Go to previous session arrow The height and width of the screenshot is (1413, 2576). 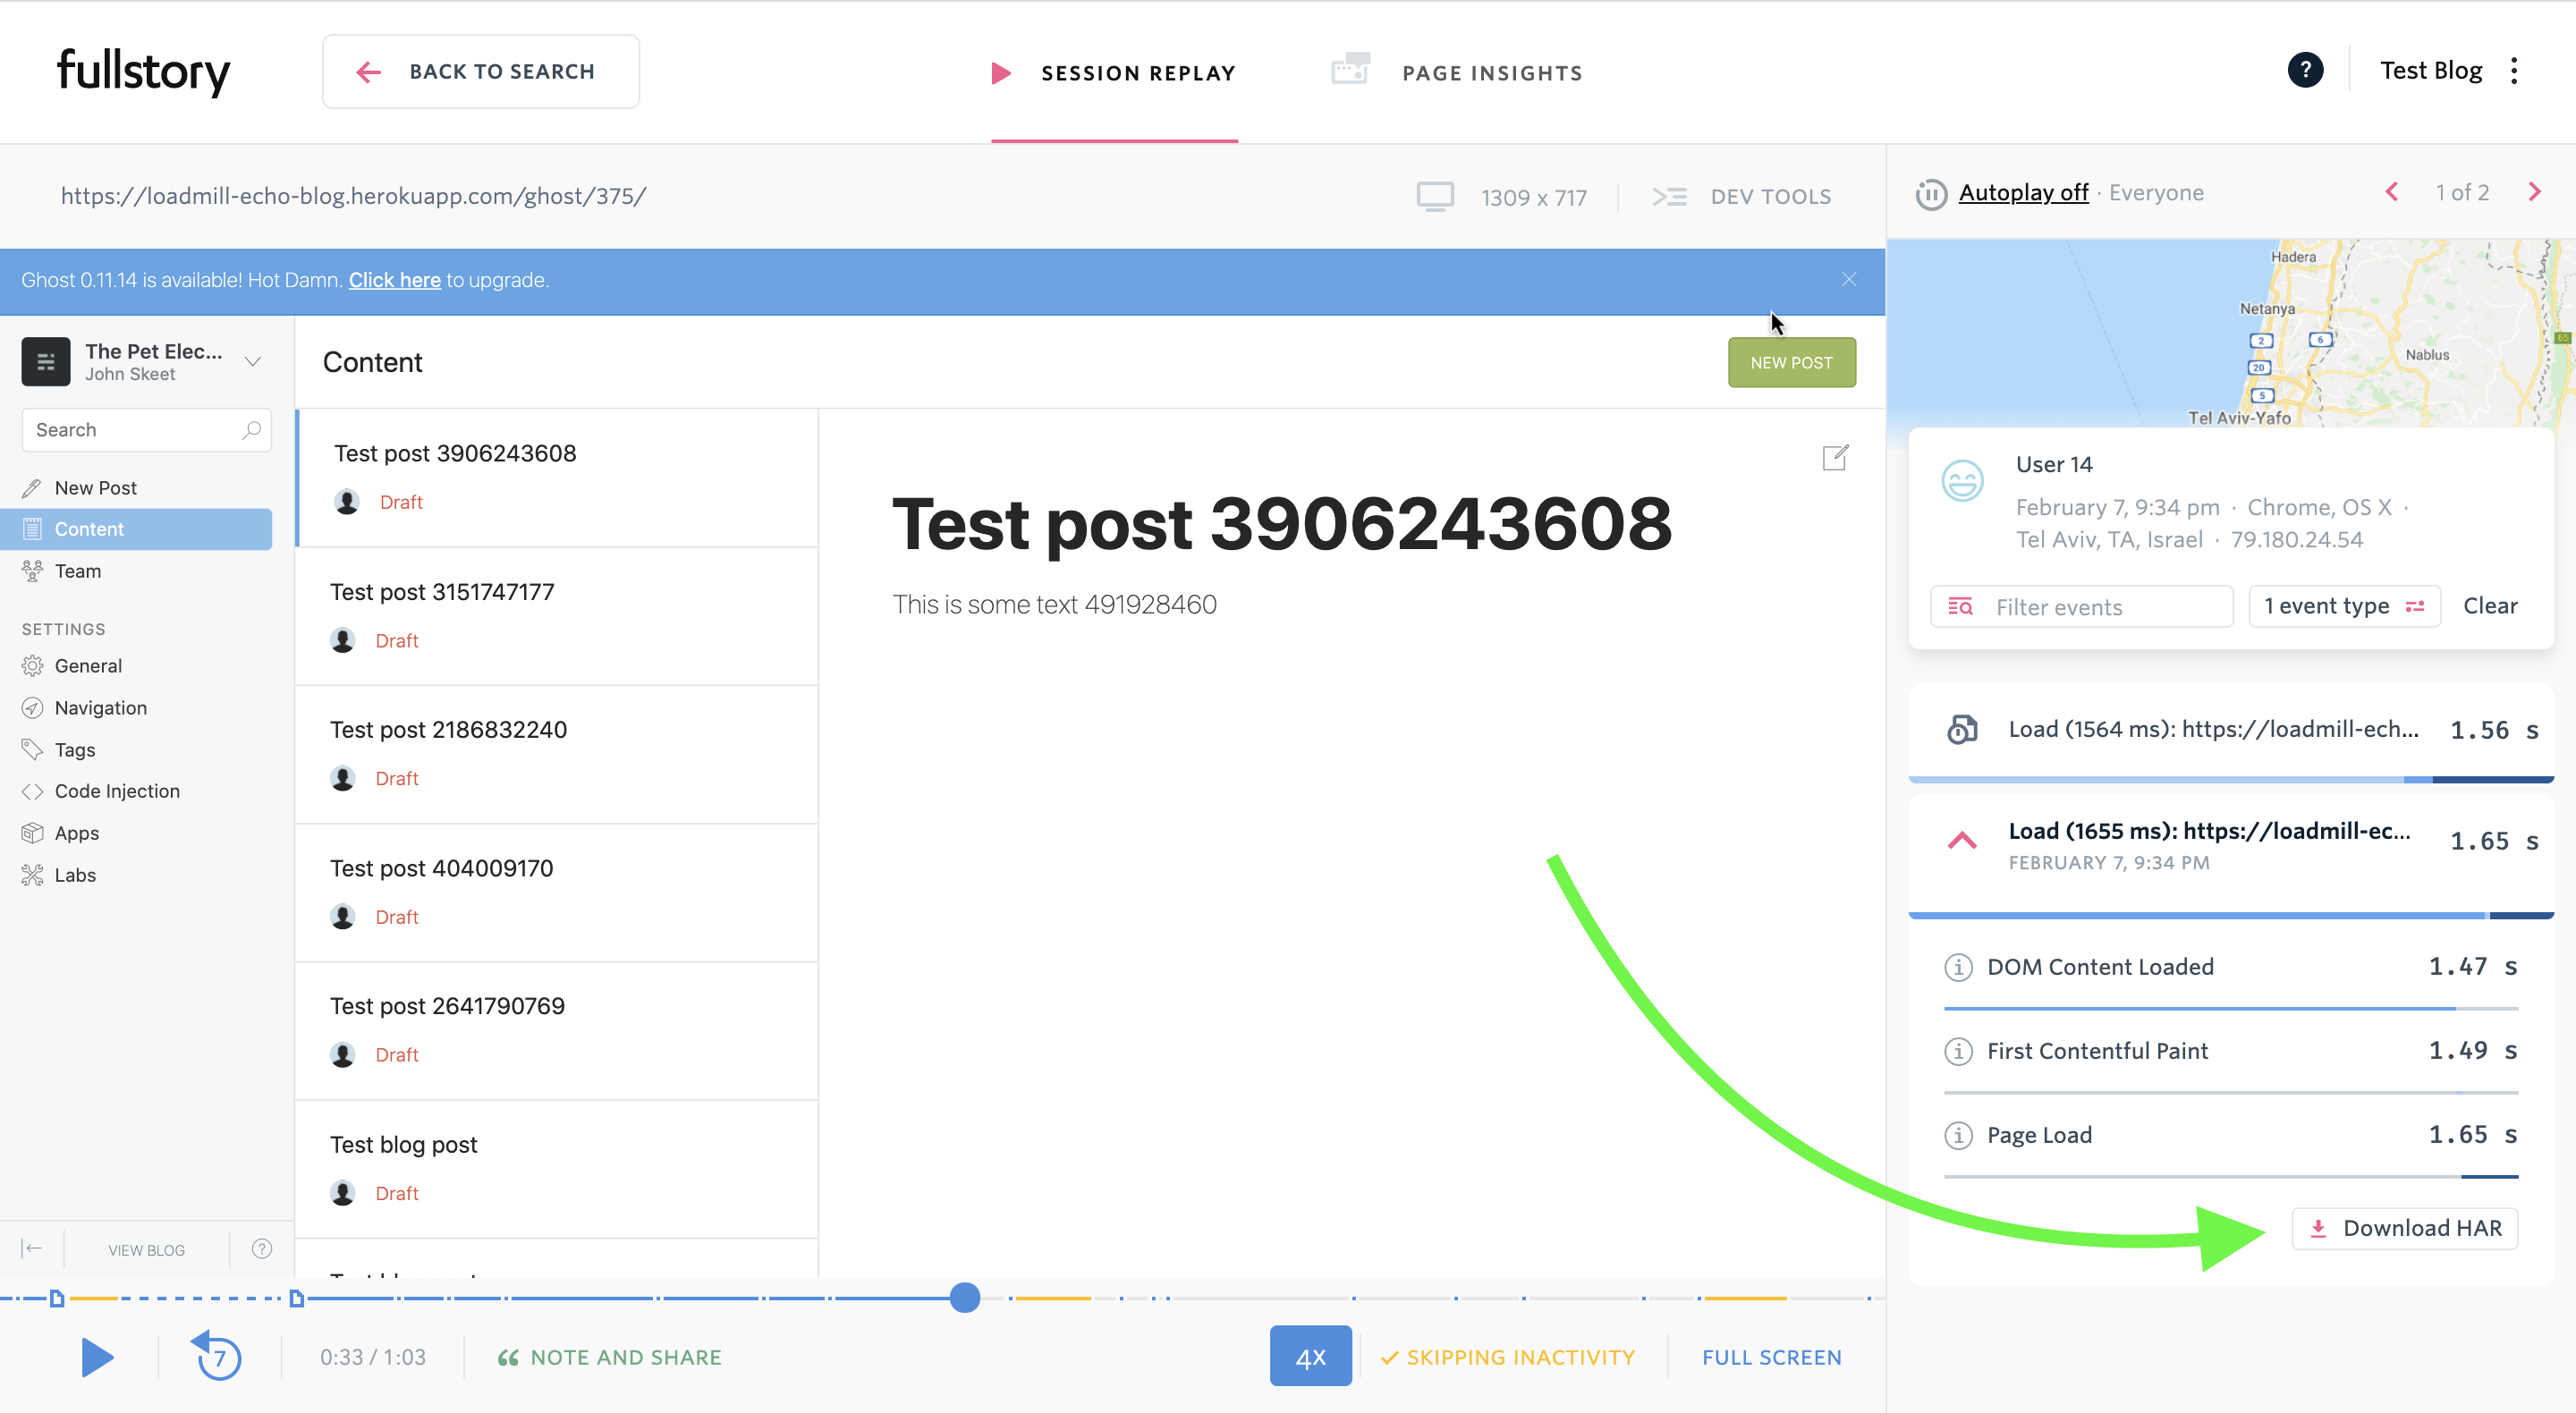[x=2392, y=192]
